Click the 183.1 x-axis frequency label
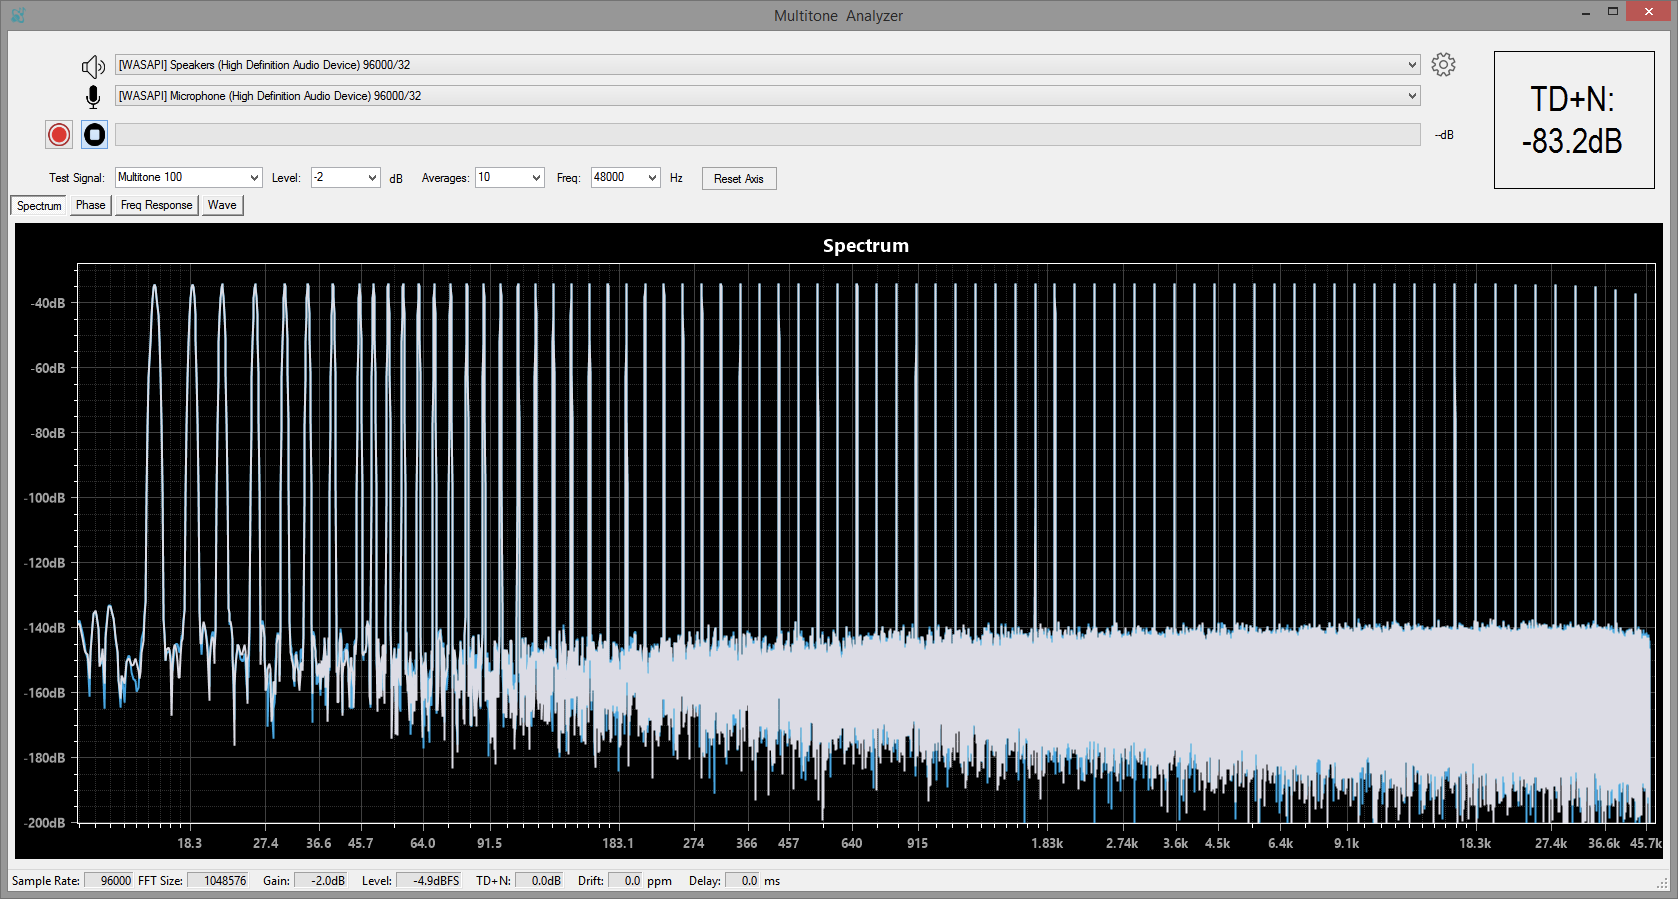Viewport: 1678px width, 899px height. tap(617, 843)
